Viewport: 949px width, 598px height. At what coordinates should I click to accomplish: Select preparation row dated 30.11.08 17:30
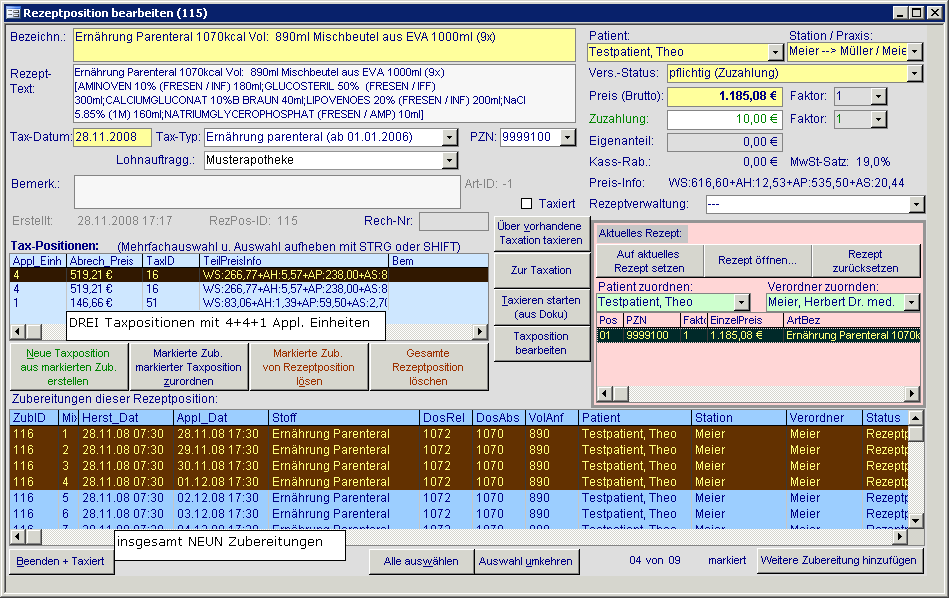tap(459, 466)
